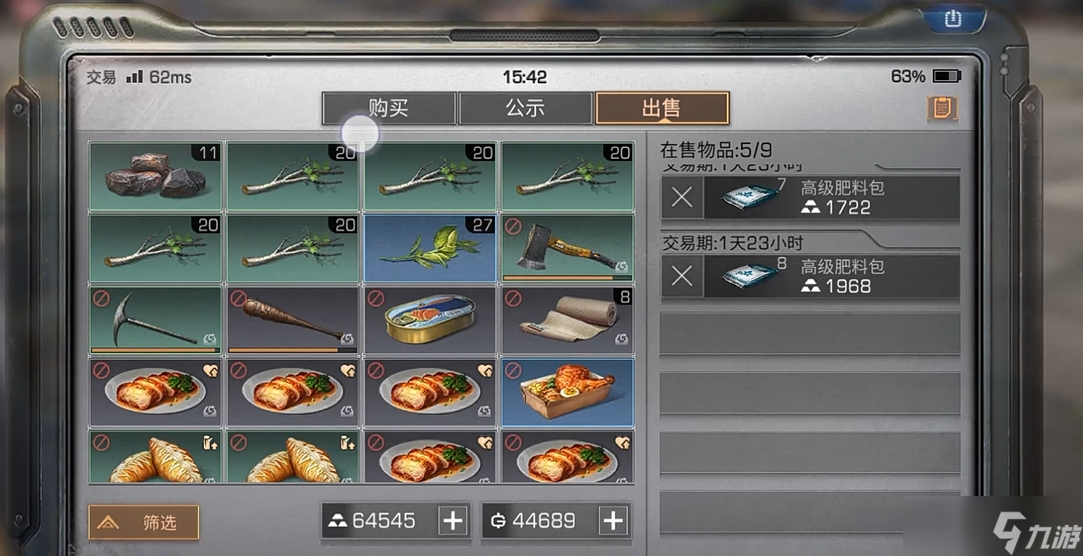Cancel the 1722 gold fertilizer pack listing
The image size is (1083, 556).
coord(682,198)
